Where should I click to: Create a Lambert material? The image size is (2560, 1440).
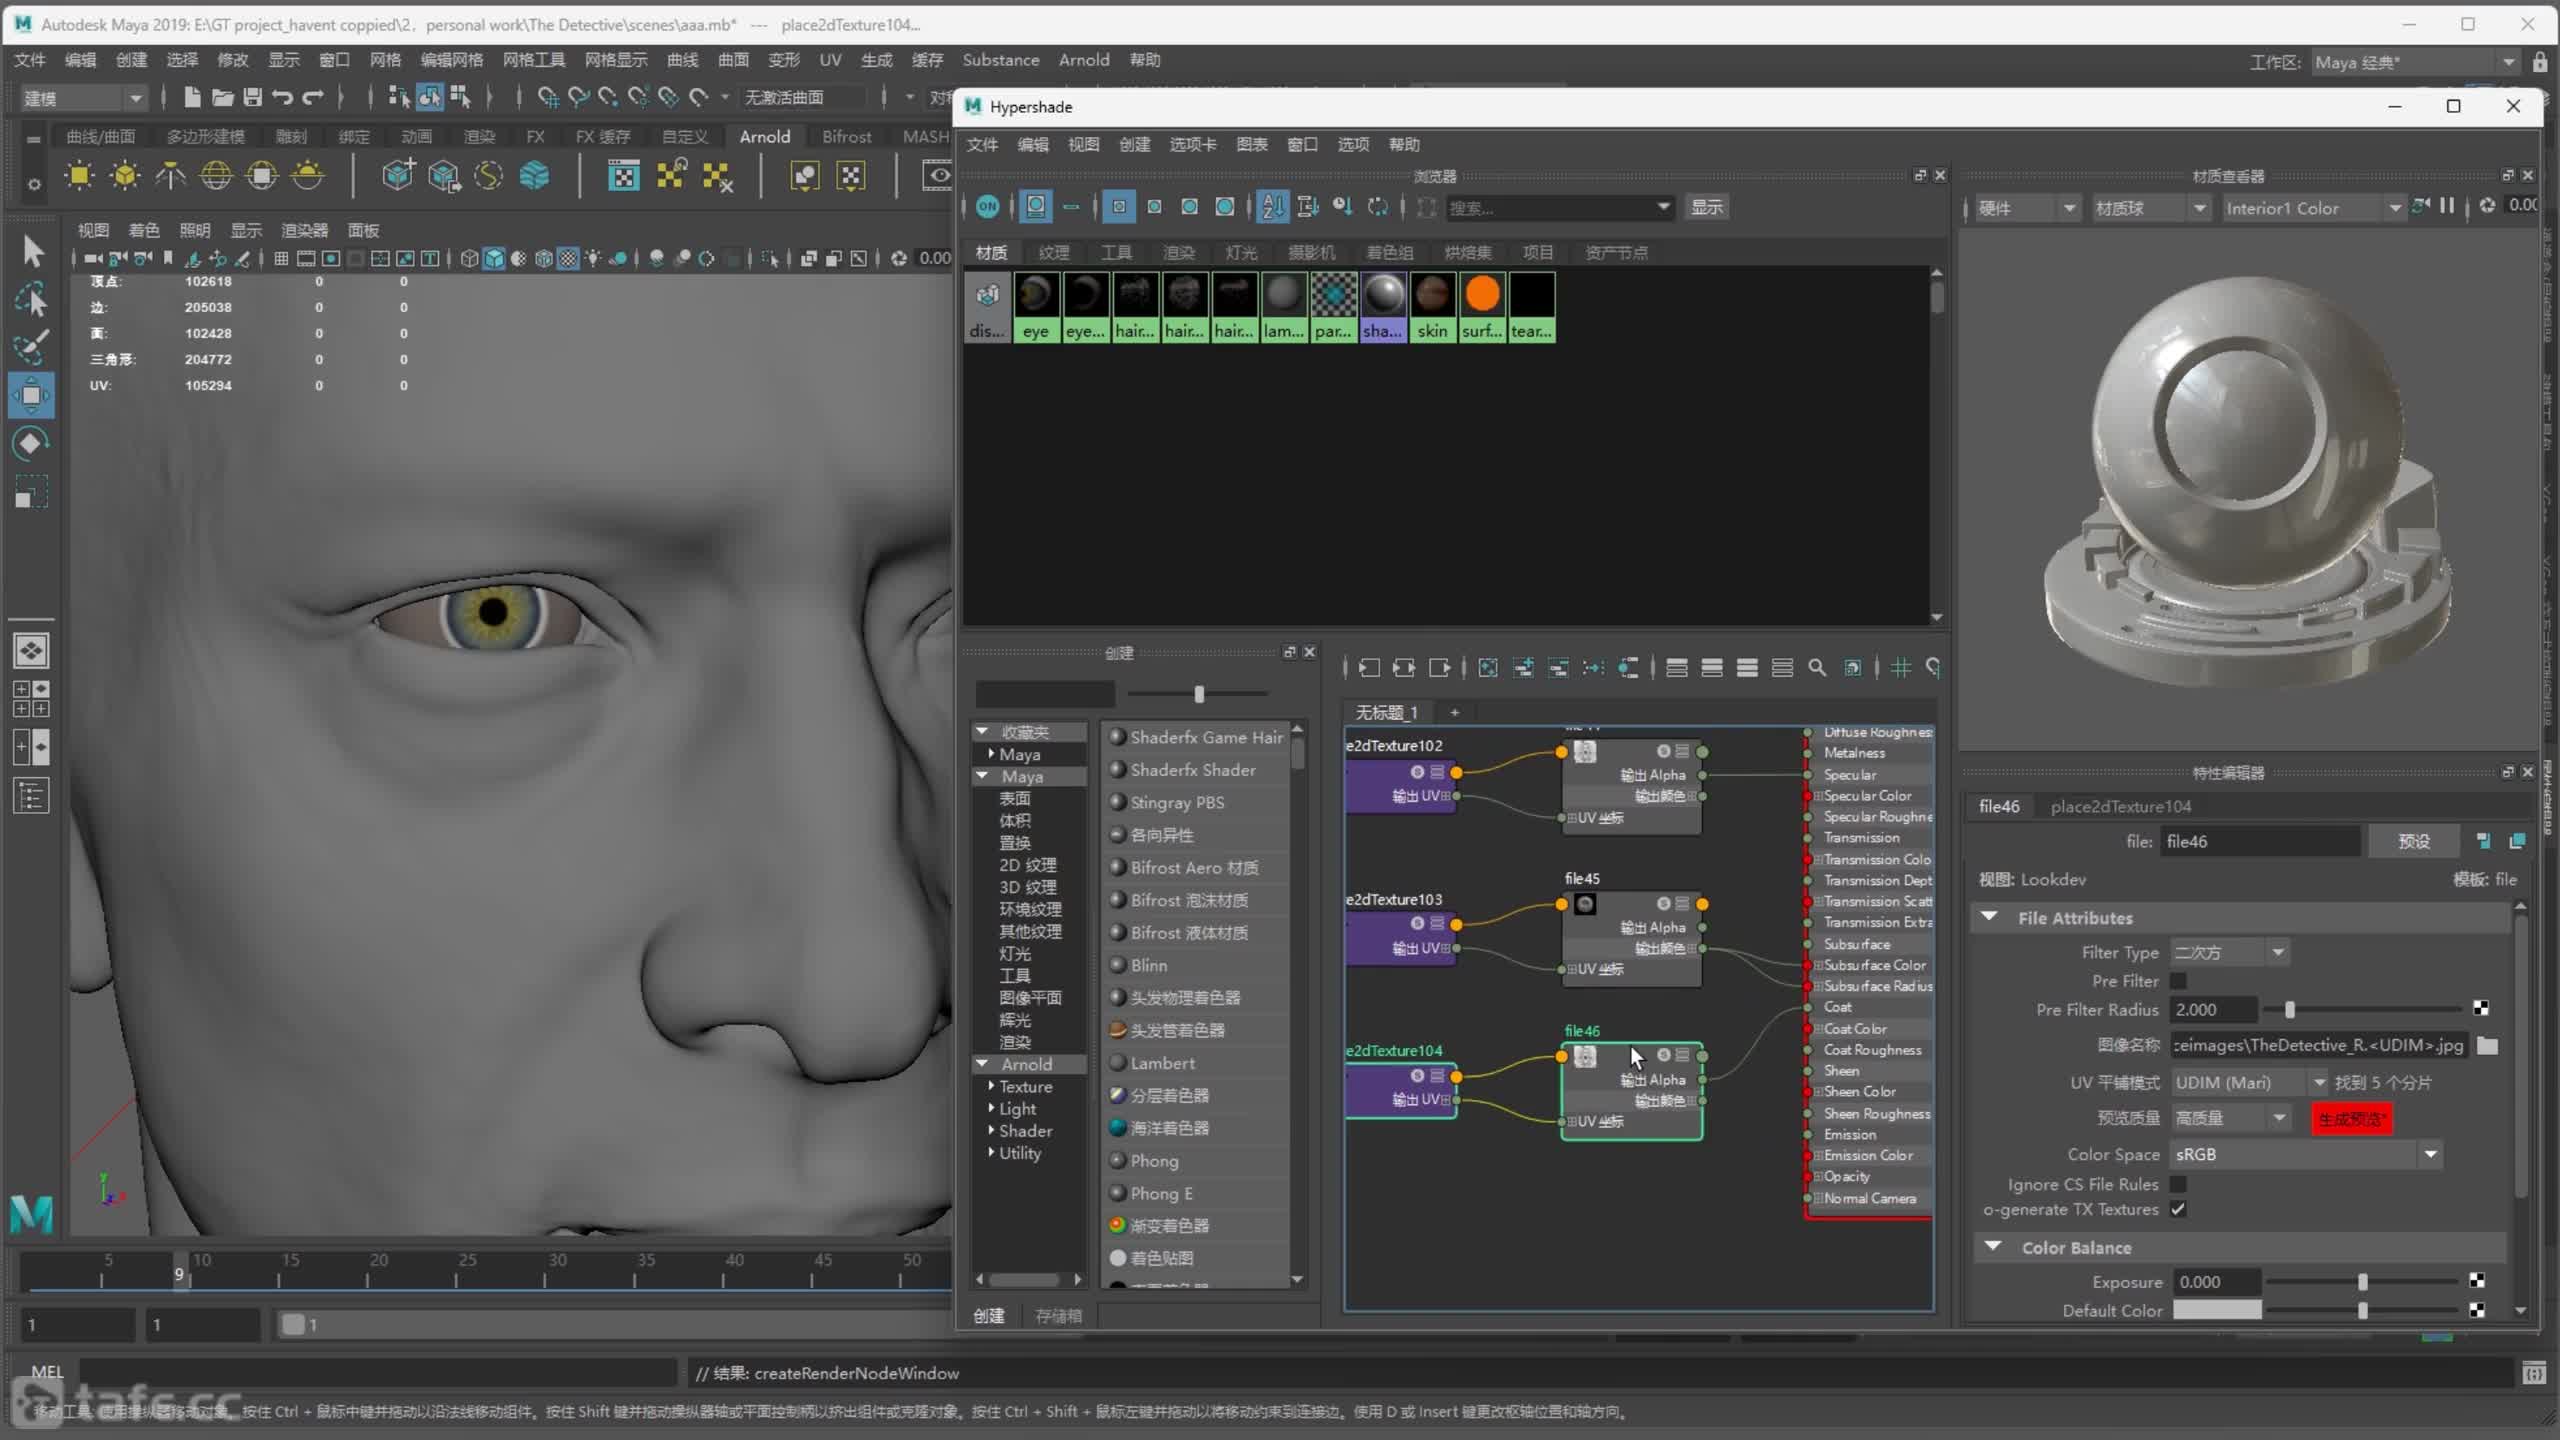click(1162, 1063)
